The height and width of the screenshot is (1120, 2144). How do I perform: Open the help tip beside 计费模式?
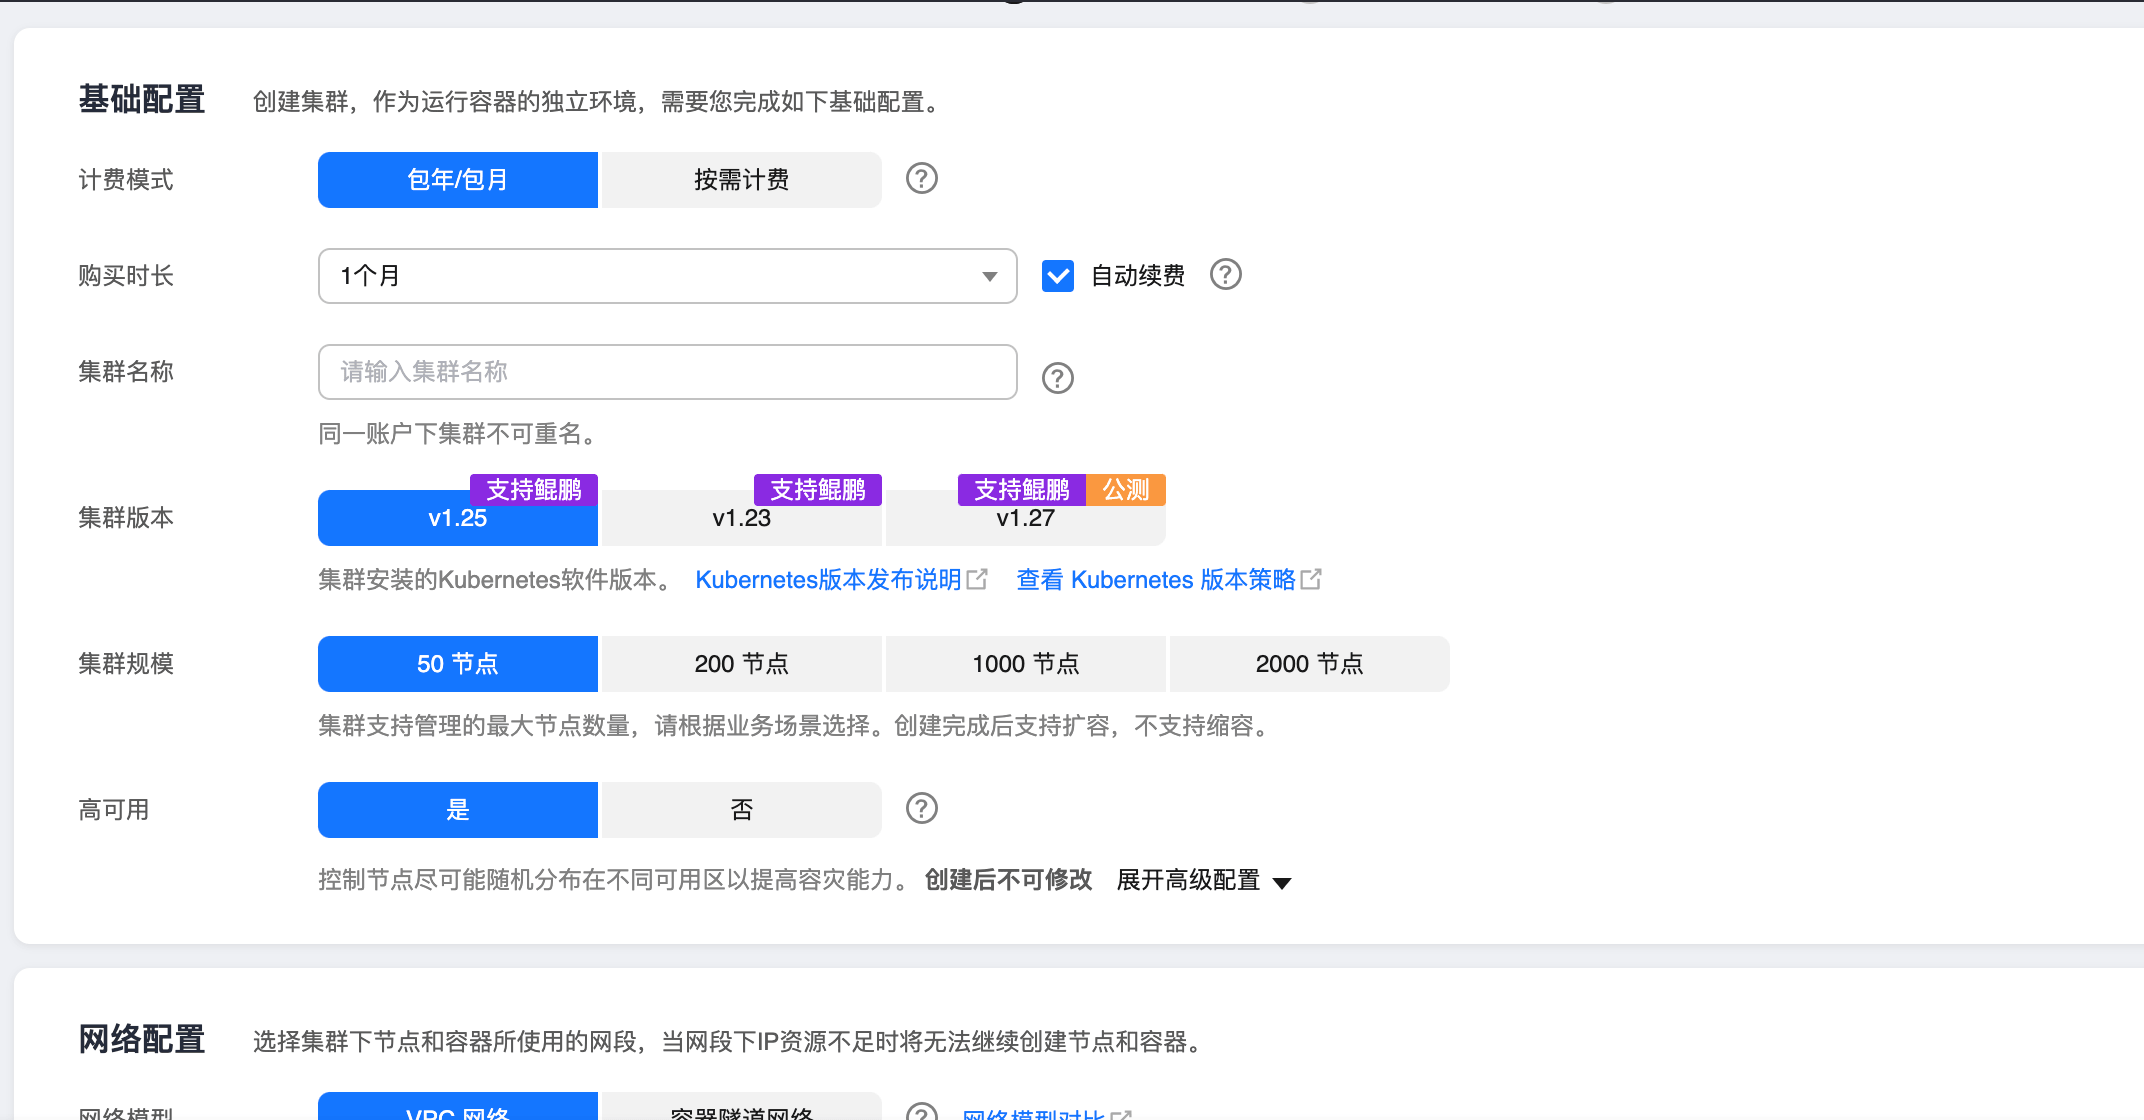pos(921,179)
